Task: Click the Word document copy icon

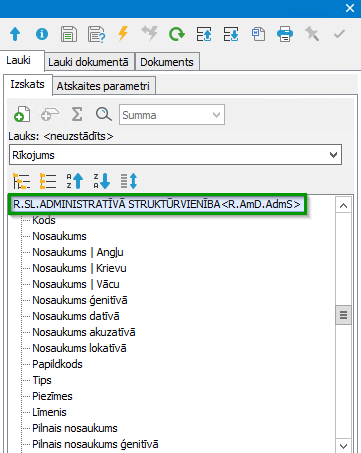Action: pos(258,34)
